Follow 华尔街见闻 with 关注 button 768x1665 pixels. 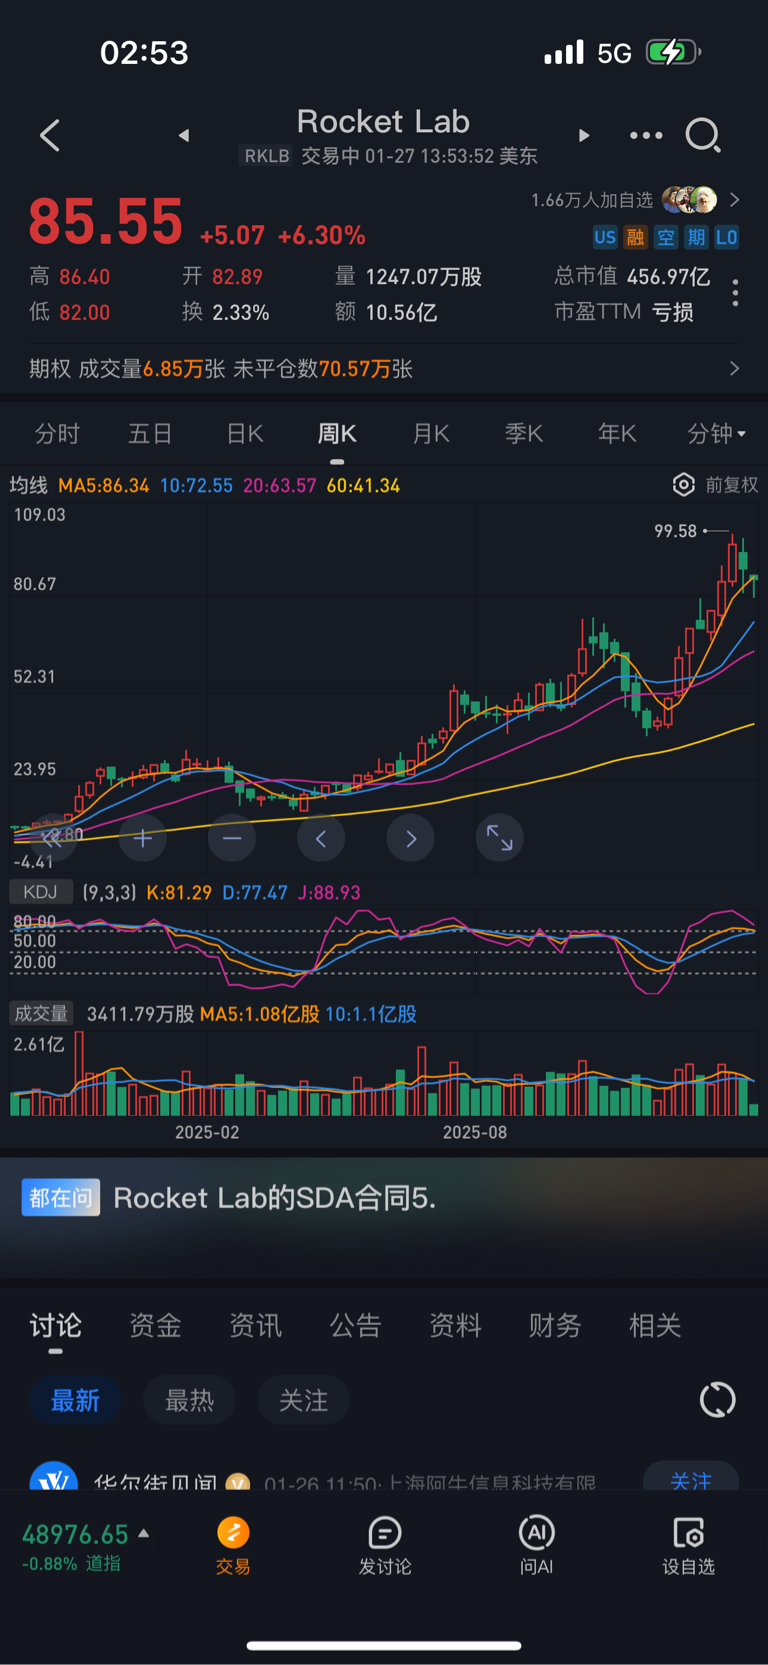690,1478
